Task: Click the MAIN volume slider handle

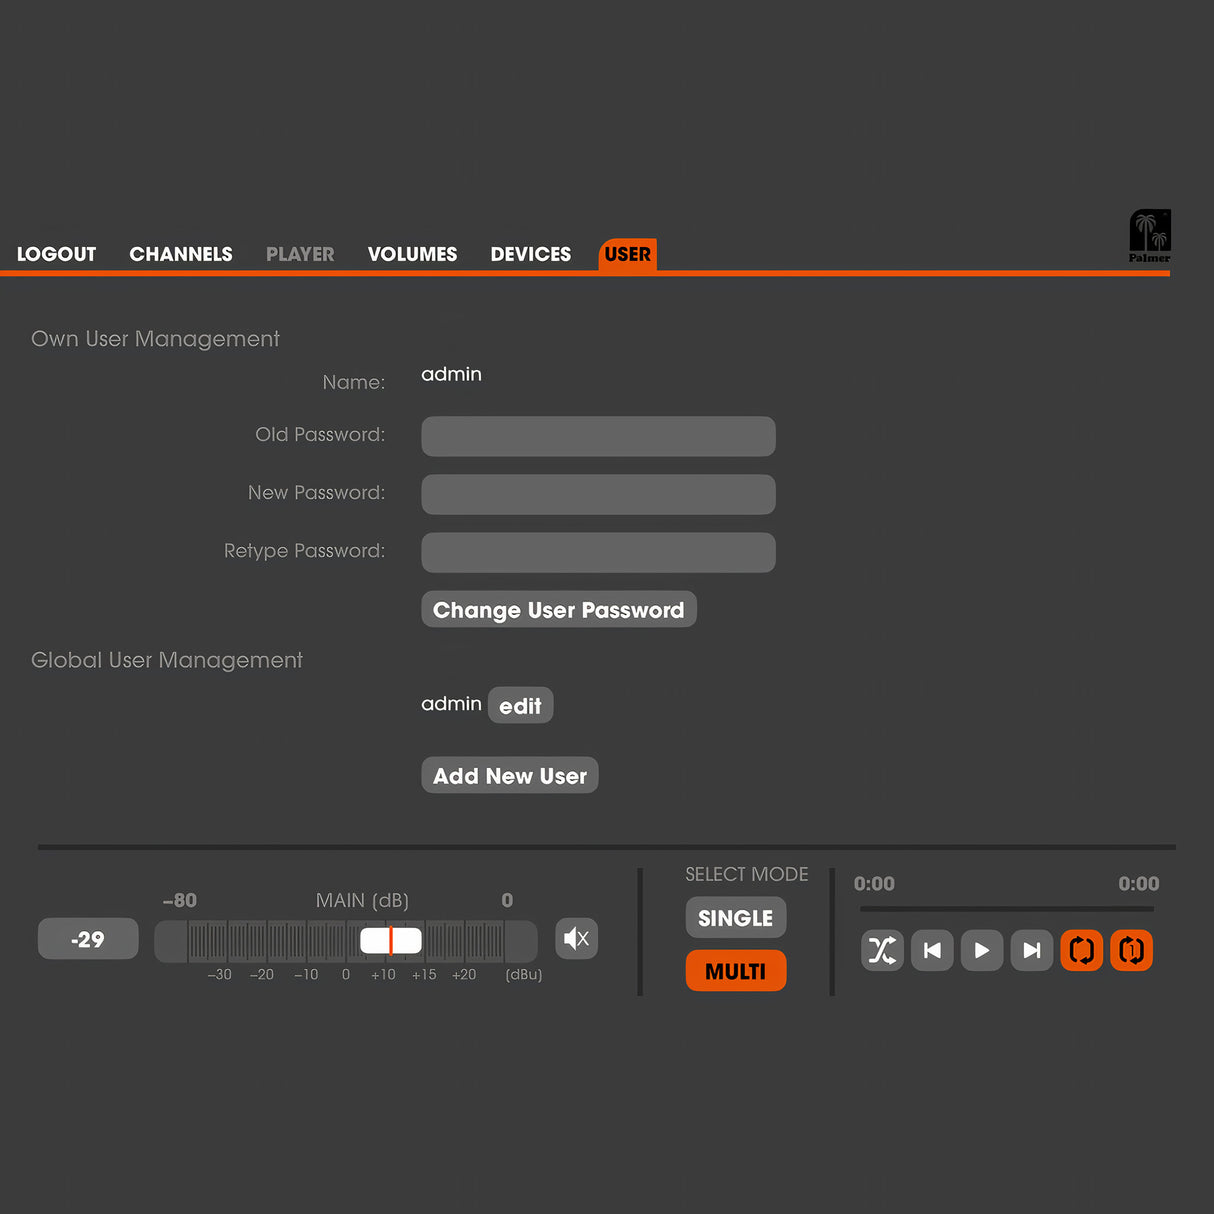Action: pyautogui.click(x=390, y=940)
